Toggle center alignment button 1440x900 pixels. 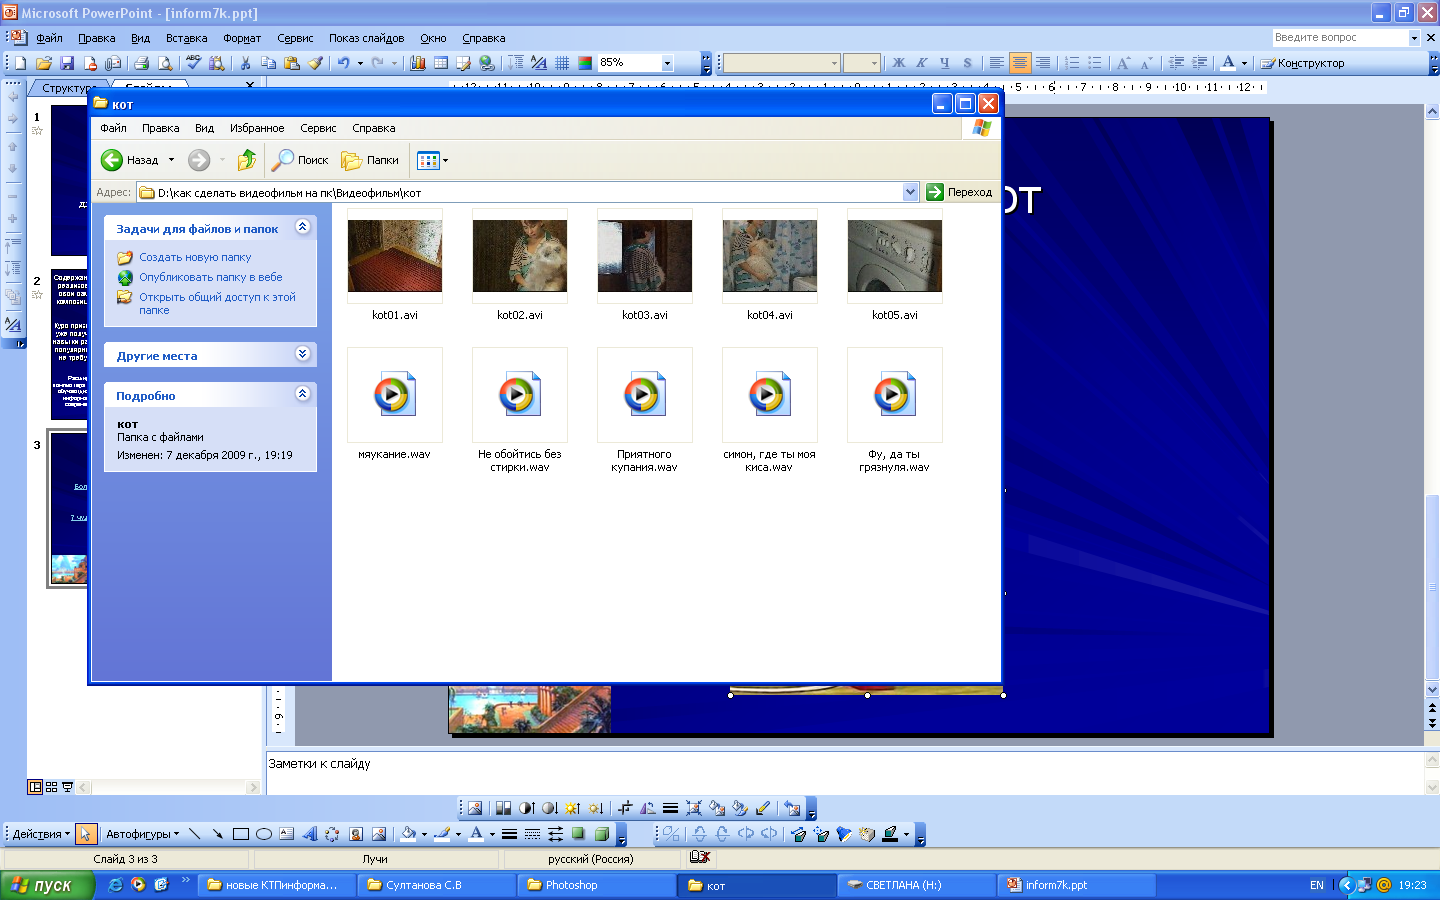pyautogui.click(x=1019, y=63)
